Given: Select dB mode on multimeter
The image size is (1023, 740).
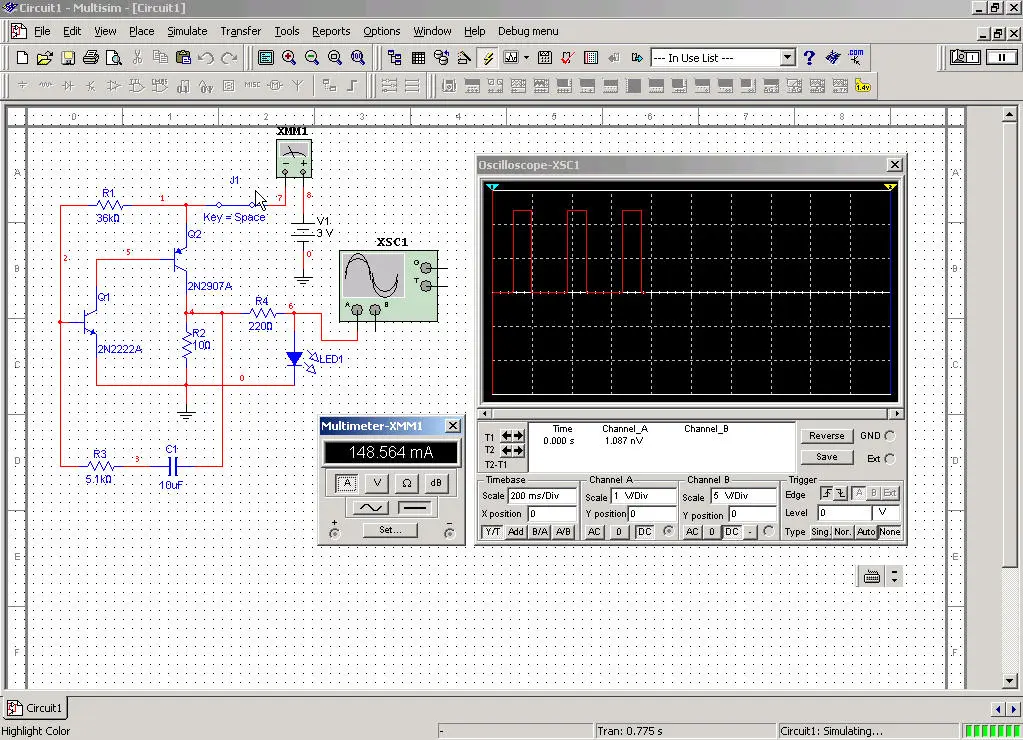Looking at the screenshot, I should (x=436, y=483).
